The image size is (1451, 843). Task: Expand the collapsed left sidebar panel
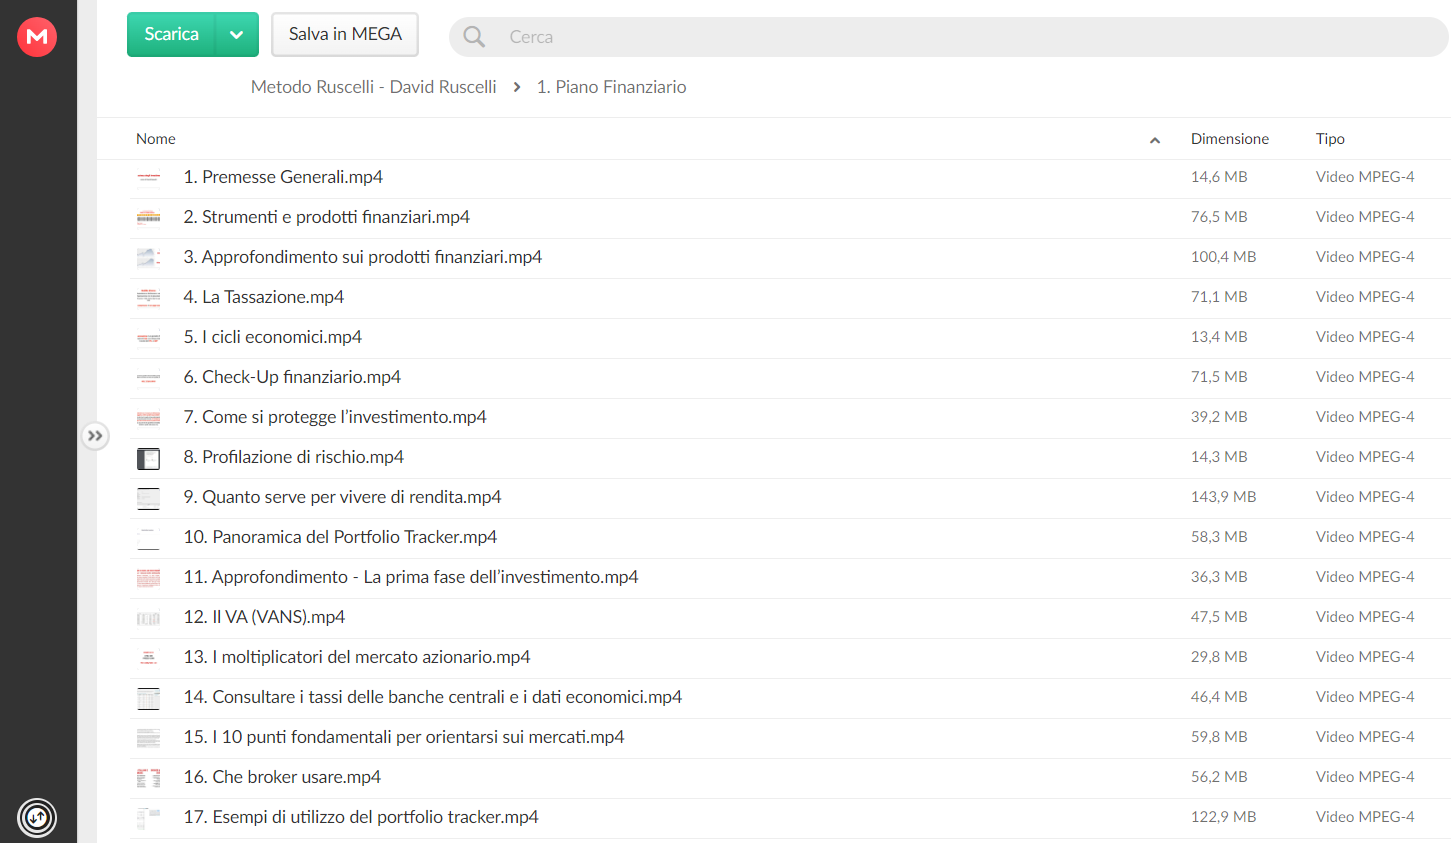(95, 436)
